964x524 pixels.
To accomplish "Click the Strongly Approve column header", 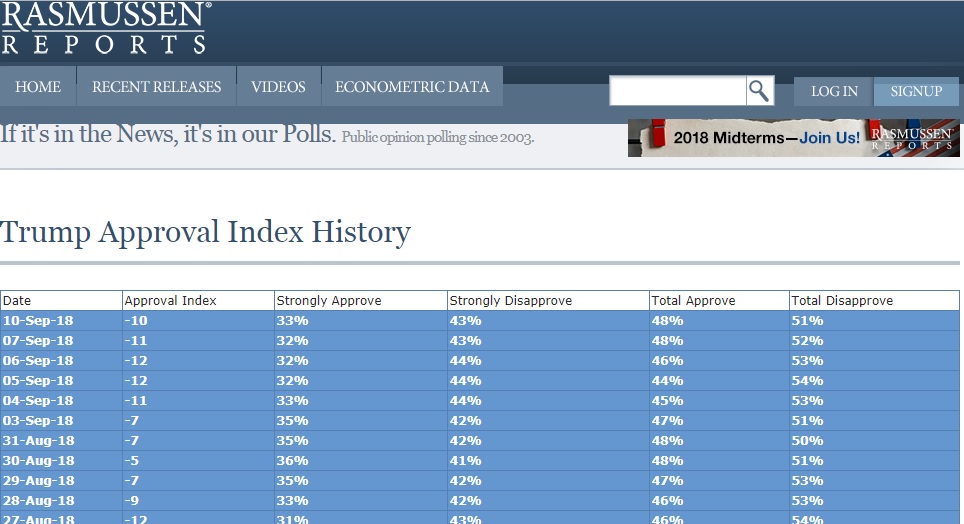I will (x=329, y=300).
